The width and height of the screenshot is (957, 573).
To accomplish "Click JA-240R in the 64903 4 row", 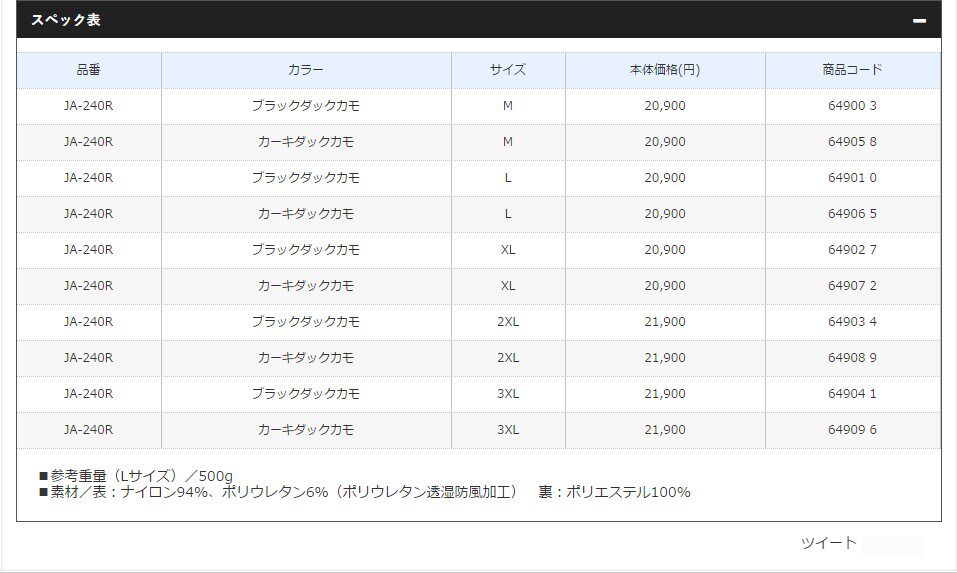I will pyautogui.click(x=88, y=322).
